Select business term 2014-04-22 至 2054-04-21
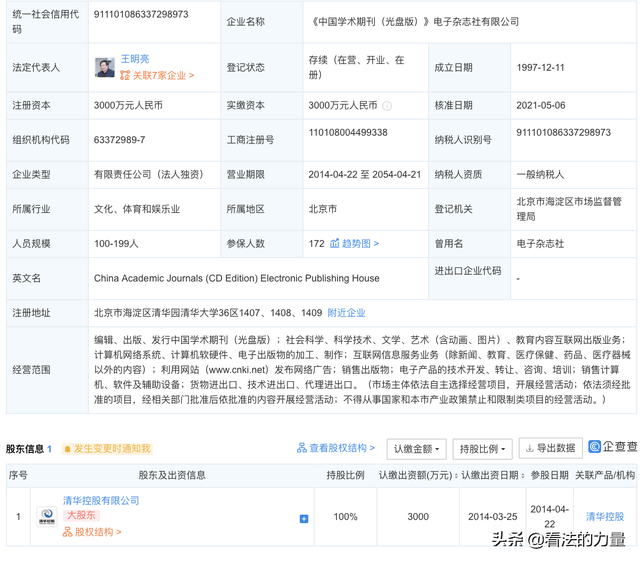 coord(364,175)
